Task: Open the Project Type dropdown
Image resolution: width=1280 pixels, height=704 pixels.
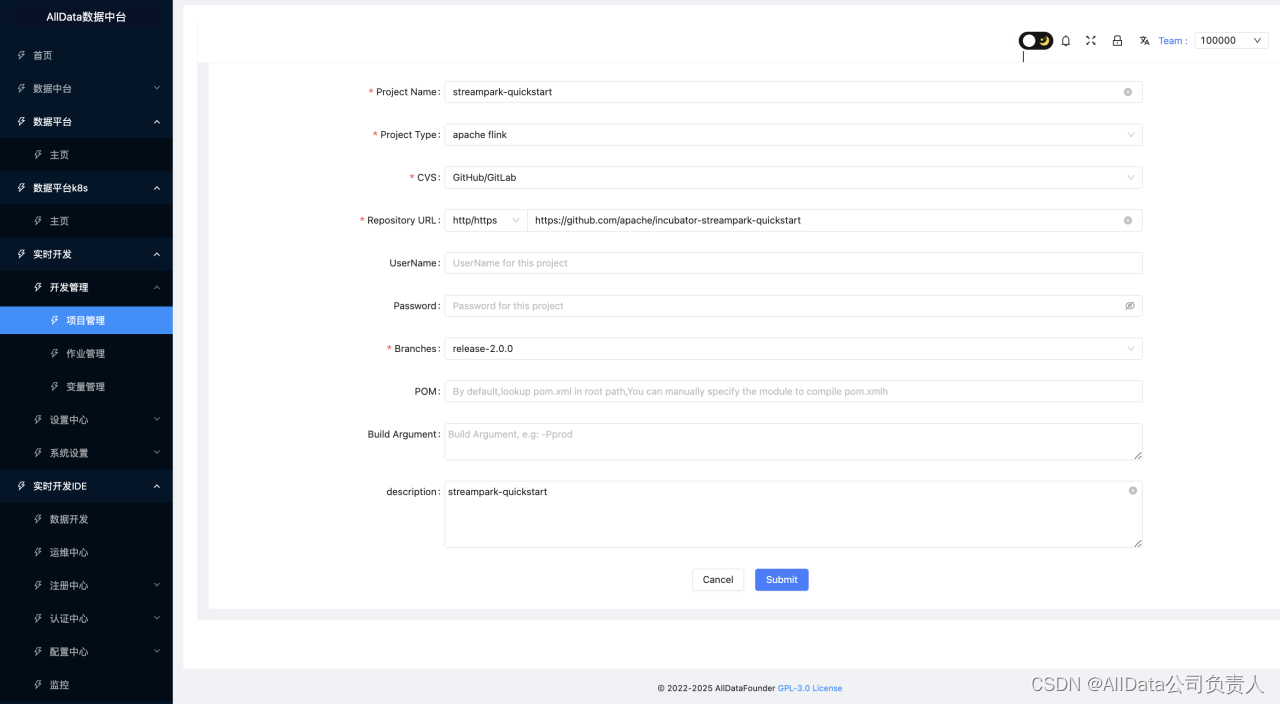Action: coord(793,135)
